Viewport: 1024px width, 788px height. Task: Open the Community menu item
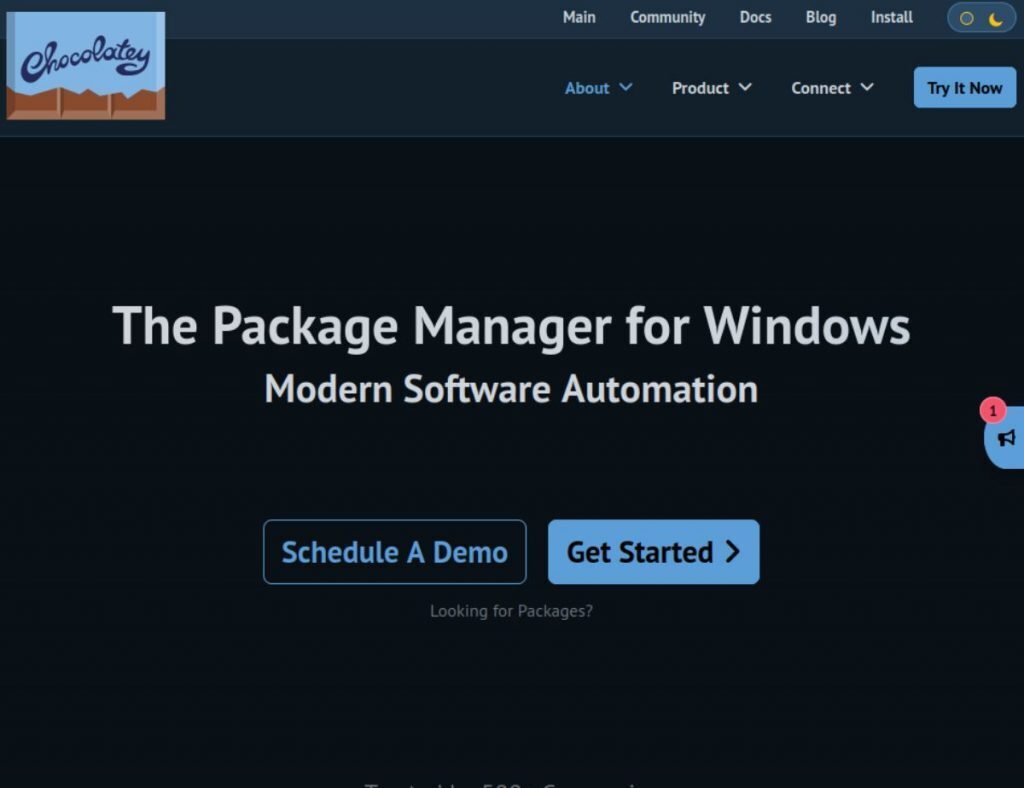pyautogui.click(x=667, y=17)
